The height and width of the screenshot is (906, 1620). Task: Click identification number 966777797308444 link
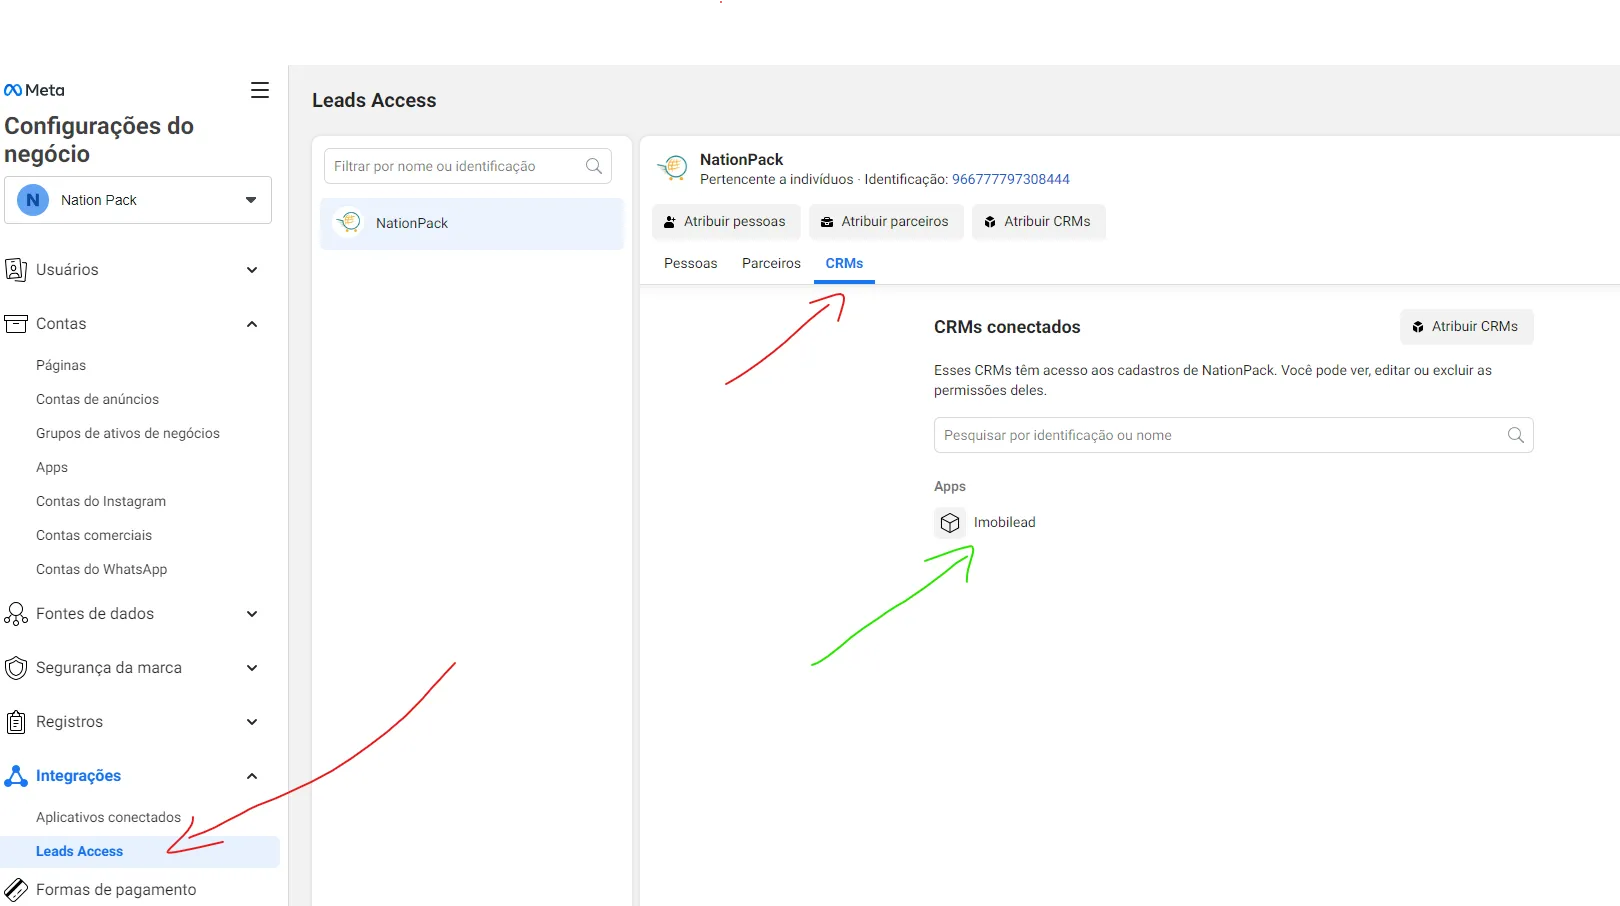1011,180
